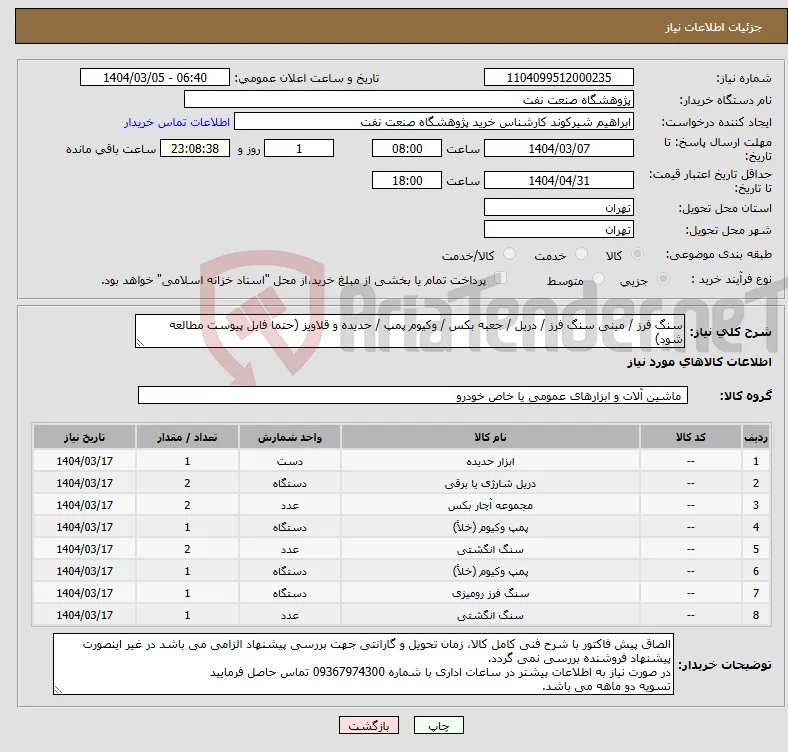Click the کد کالا column header

691,437
